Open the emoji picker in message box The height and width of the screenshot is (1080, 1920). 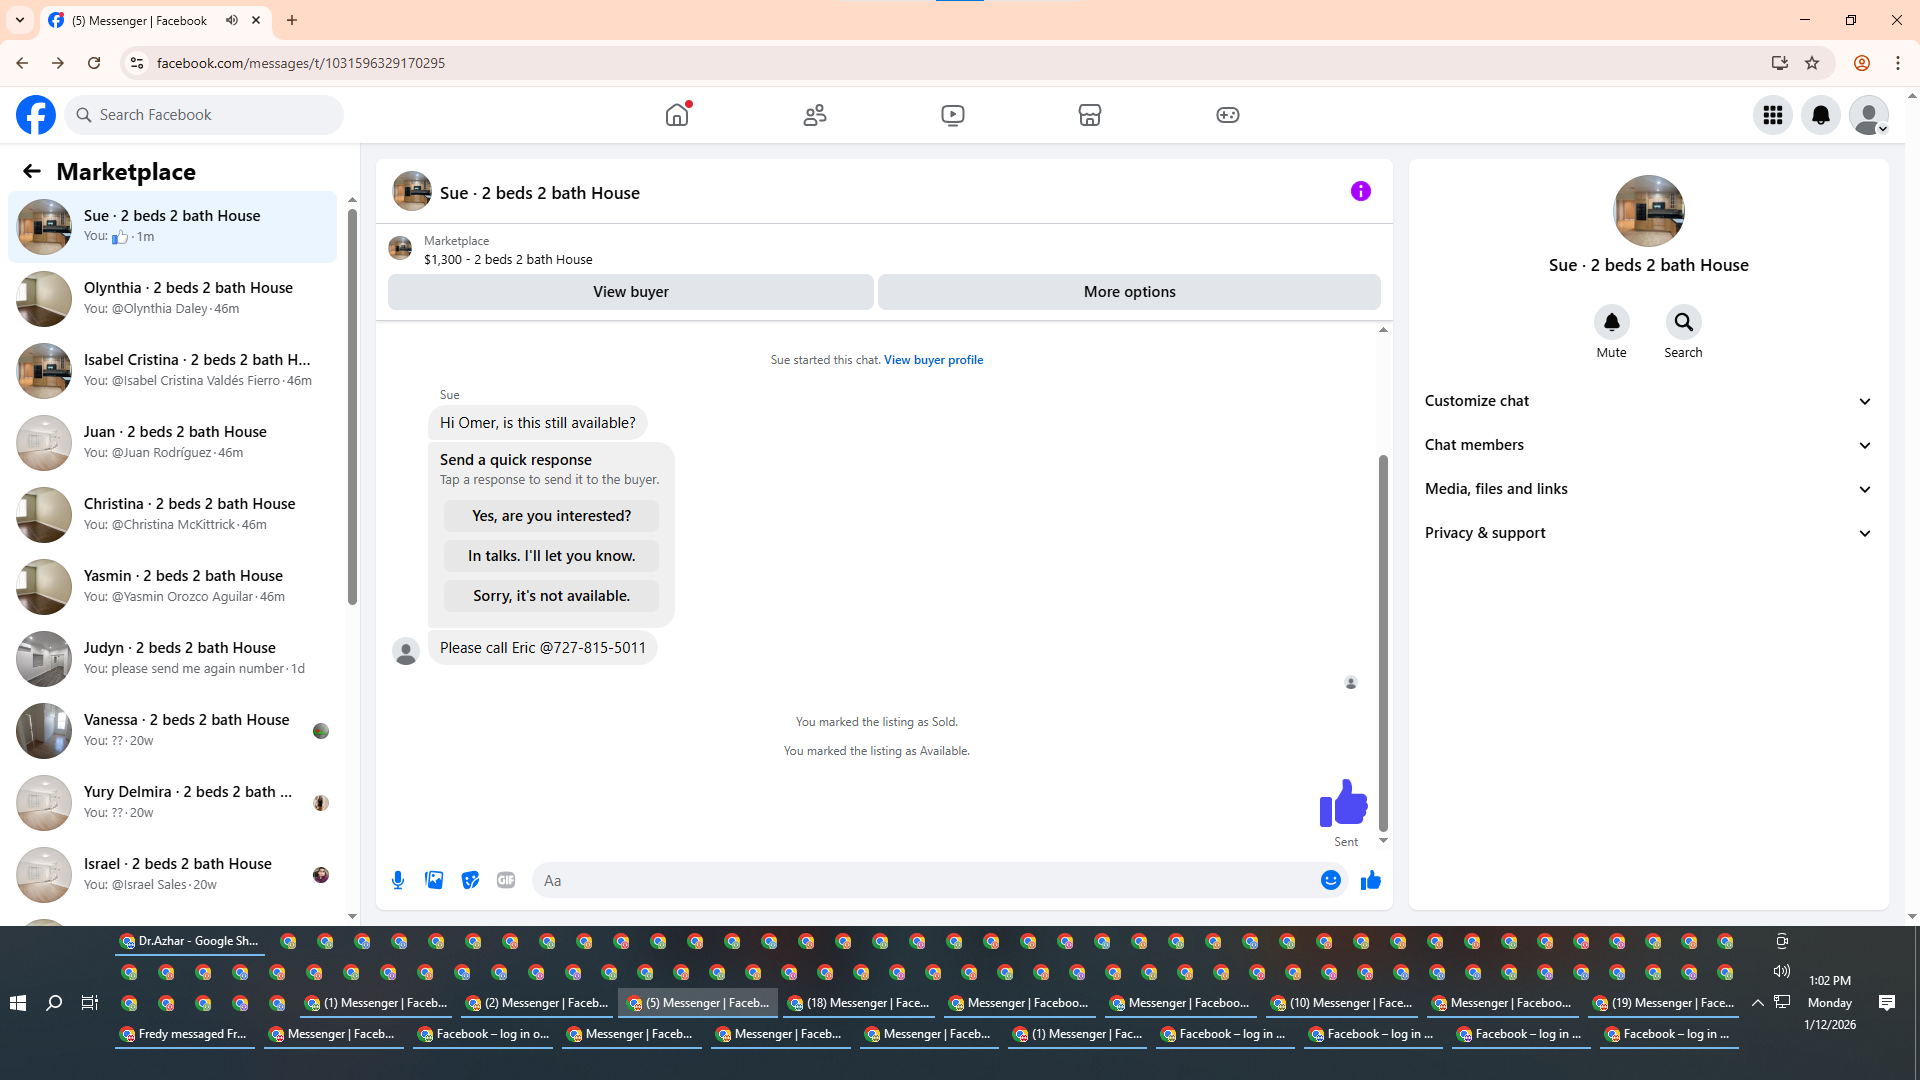point(1330,880)
